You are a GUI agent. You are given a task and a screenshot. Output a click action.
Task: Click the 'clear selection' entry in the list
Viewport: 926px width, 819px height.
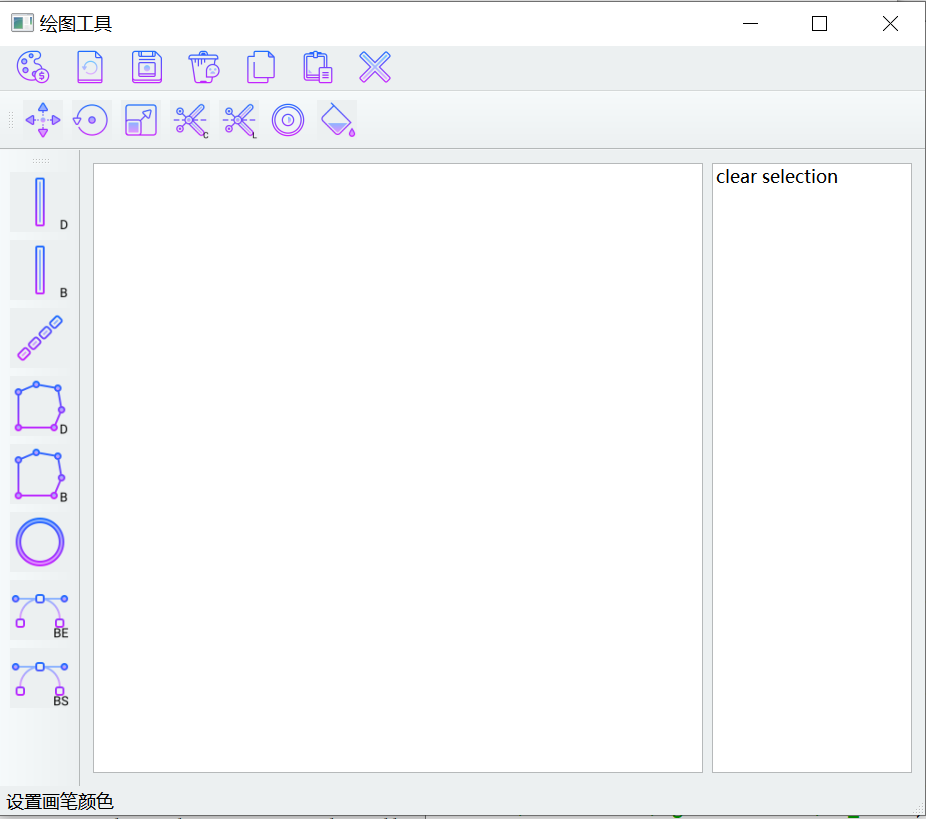[x=777, y=177]
